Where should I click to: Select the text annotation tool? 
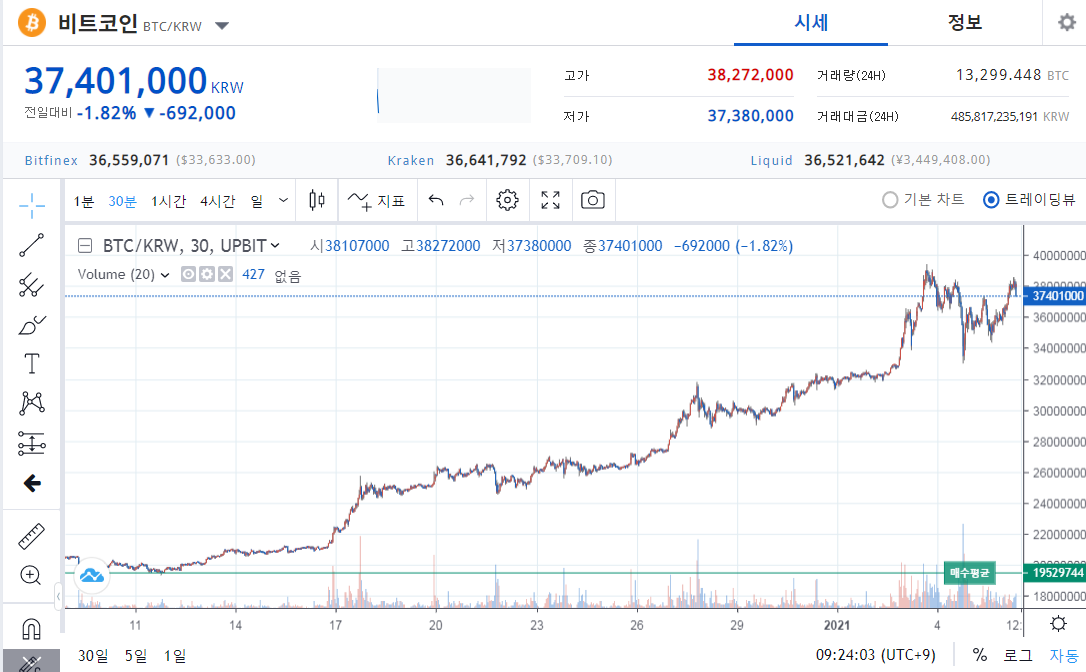click(x=31, y=364)
